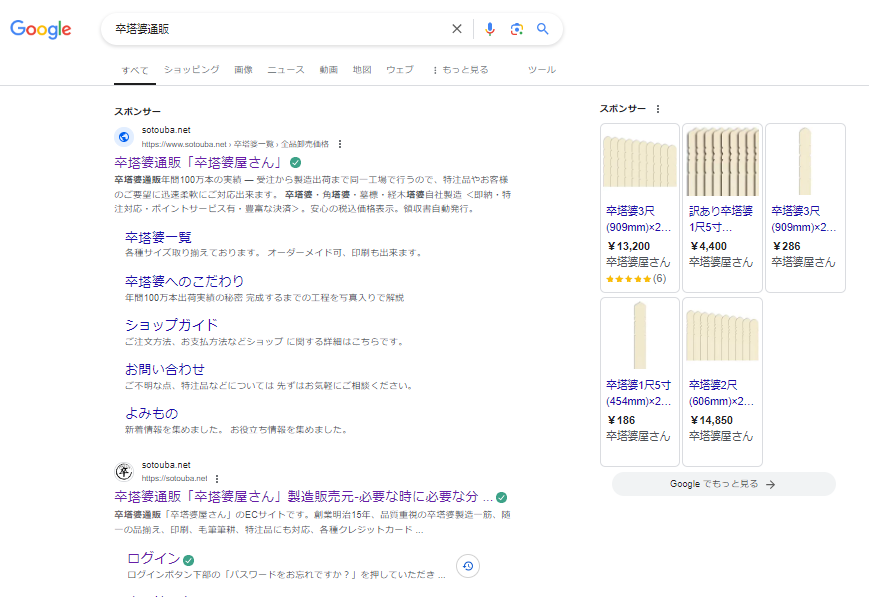This screenshot has height=597, width=869.
Task: Click the history clock icon near ログイン
Action: (x=468, y=566)
